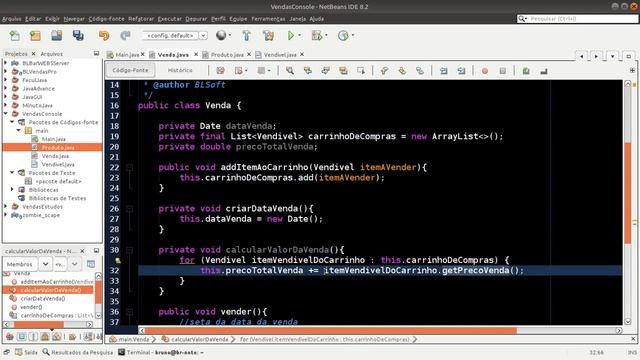
Task: Toggle show static members filter in Navigator
Action: pos(33,337)
